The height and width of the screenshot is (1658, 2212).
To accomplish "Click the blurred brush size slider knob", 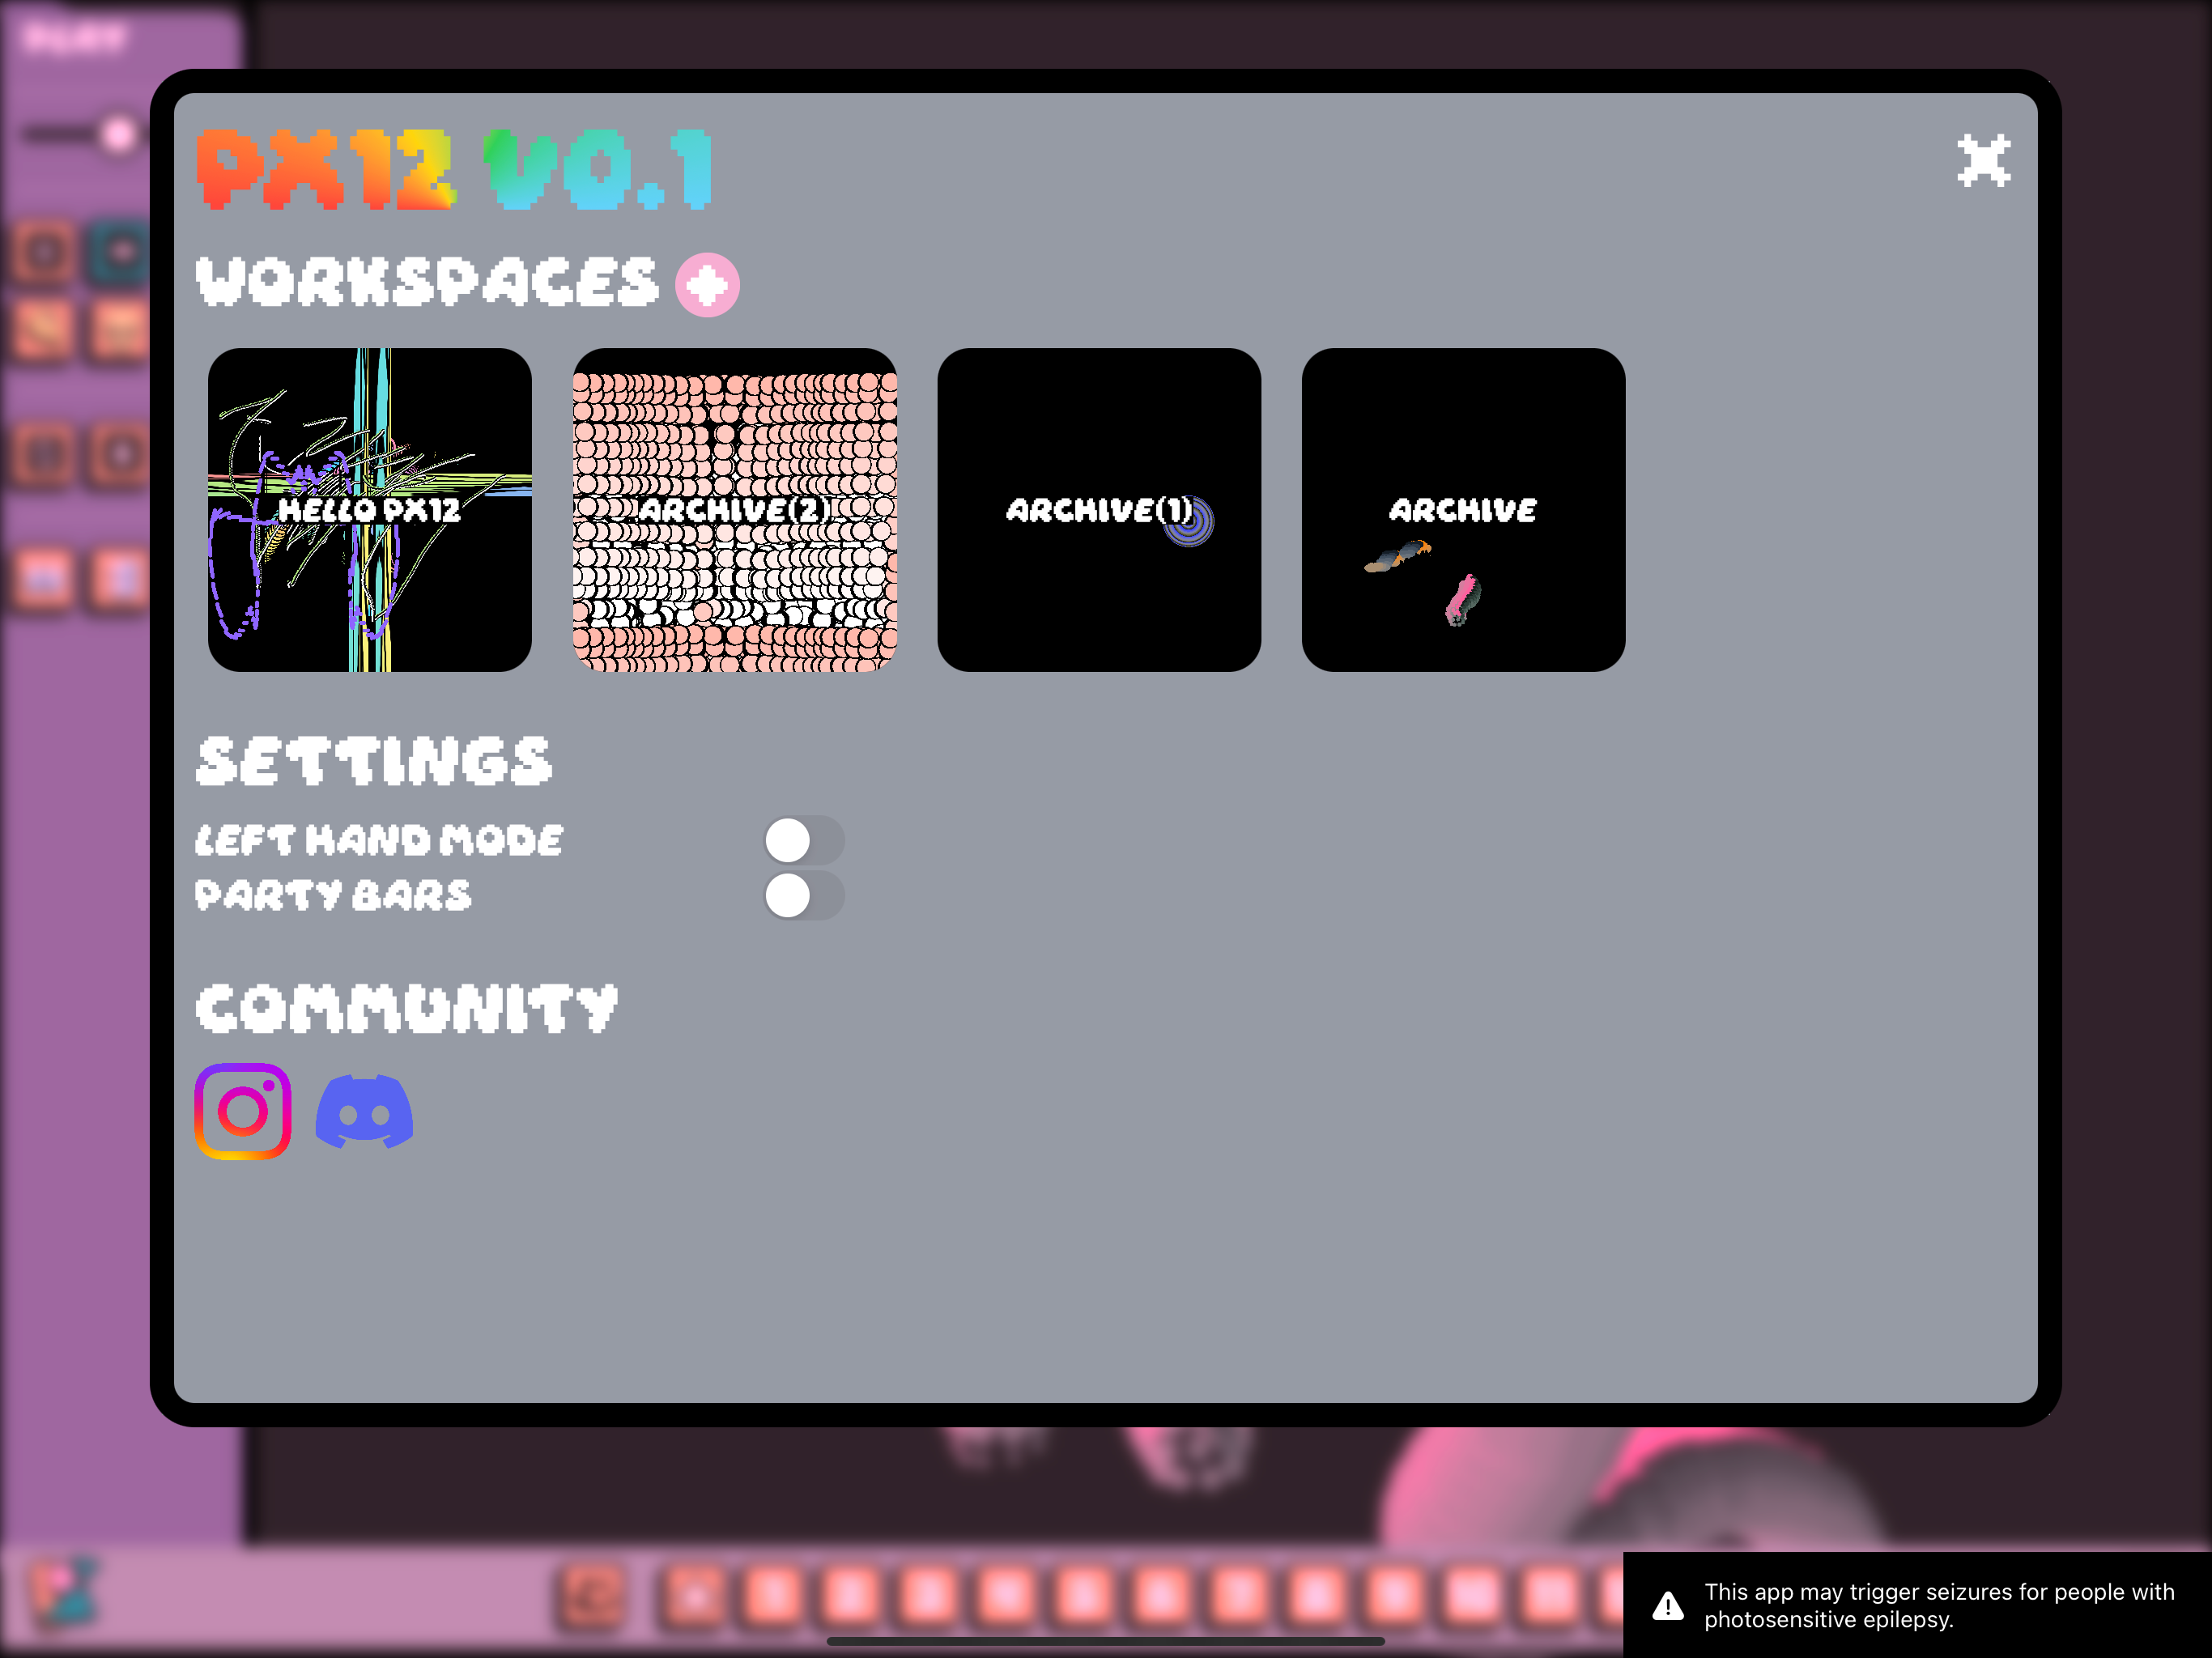I will (x=119, y=134).
